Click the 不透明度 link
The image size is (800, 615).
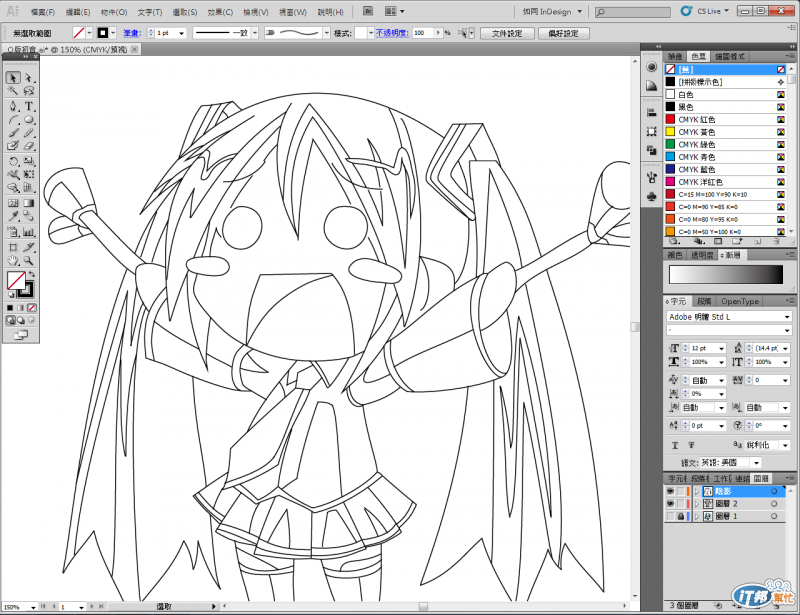(x=392, y=33)
